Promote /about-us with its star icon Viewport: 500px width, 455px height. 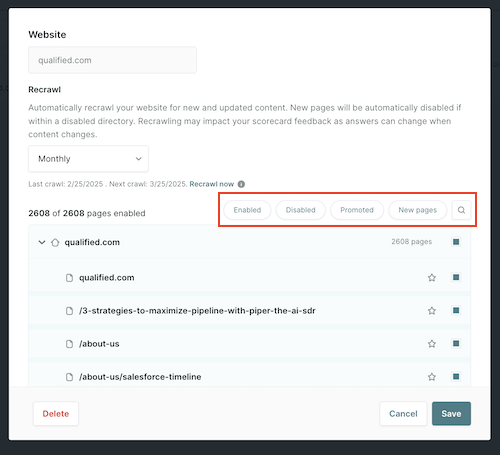click(432, 344)
